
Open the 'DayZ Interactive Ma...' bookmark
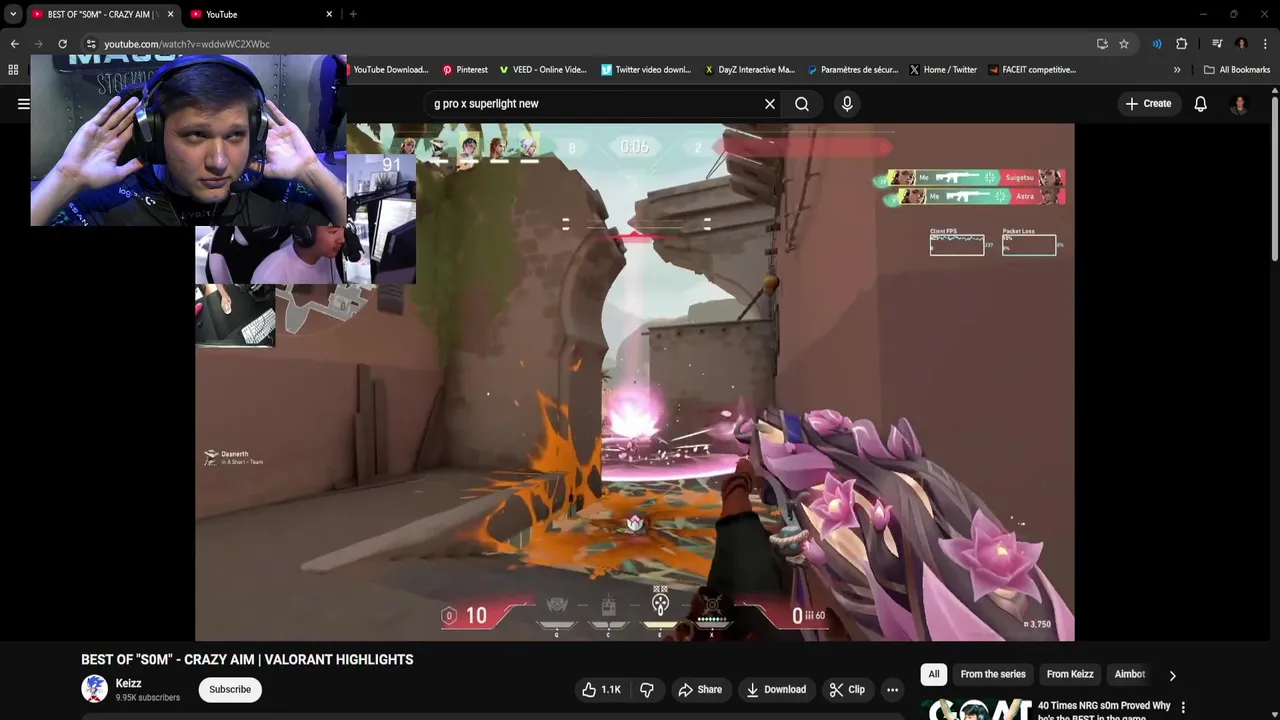click(x=750, y=70)
